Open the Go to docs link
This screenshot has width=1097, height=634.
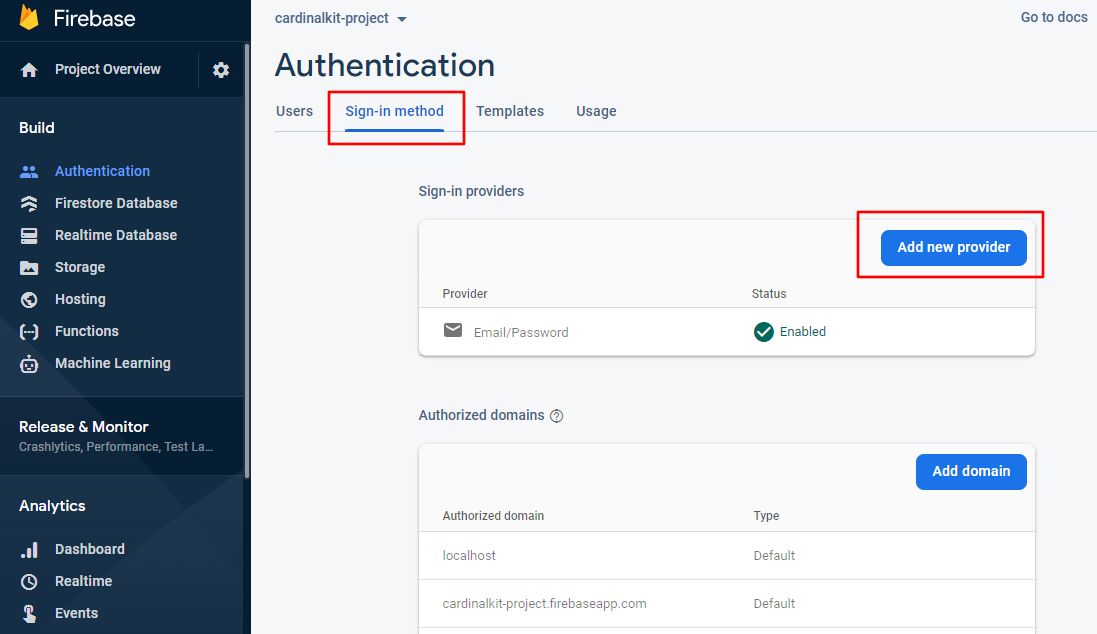tap(1053, 17)
